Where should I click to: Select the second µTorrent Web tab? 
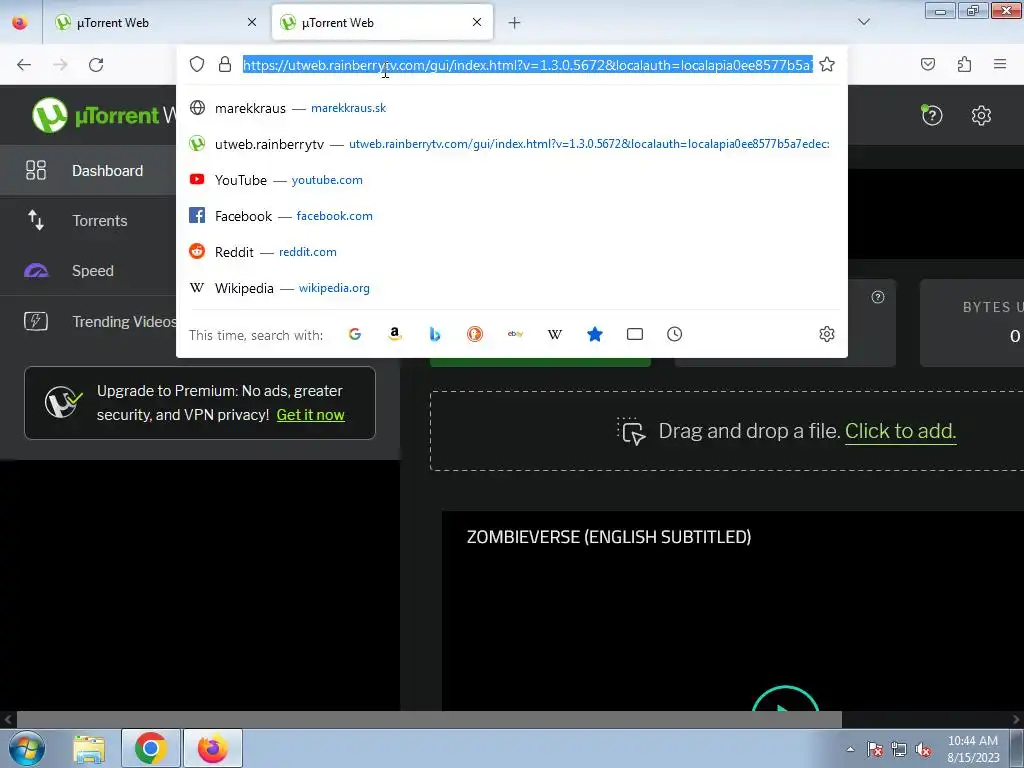click(382, 23)
